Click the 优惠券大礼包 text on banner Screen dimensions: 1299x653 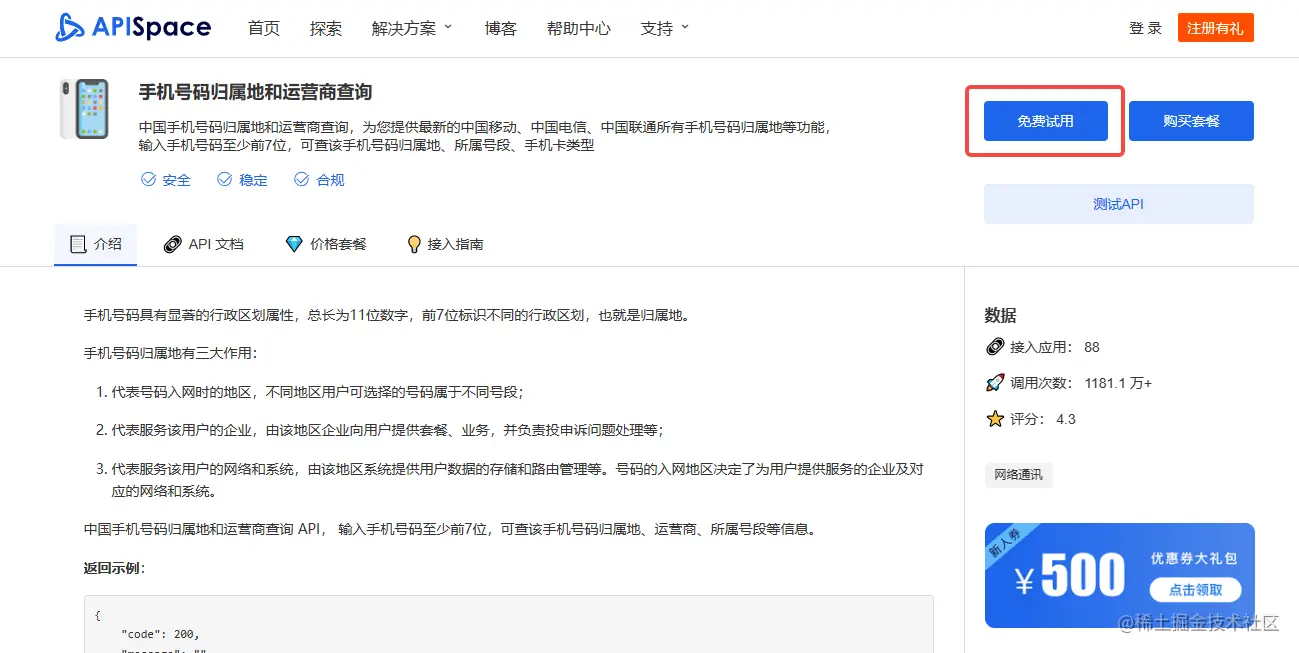[1194, 557]
